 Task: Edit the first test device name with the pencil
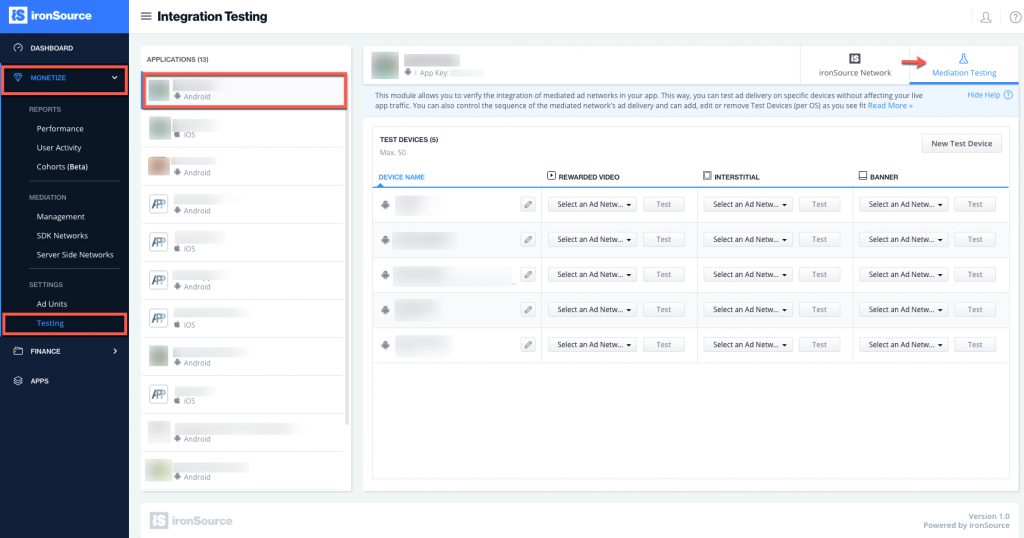pyautogui.click(x=528, y=204)
